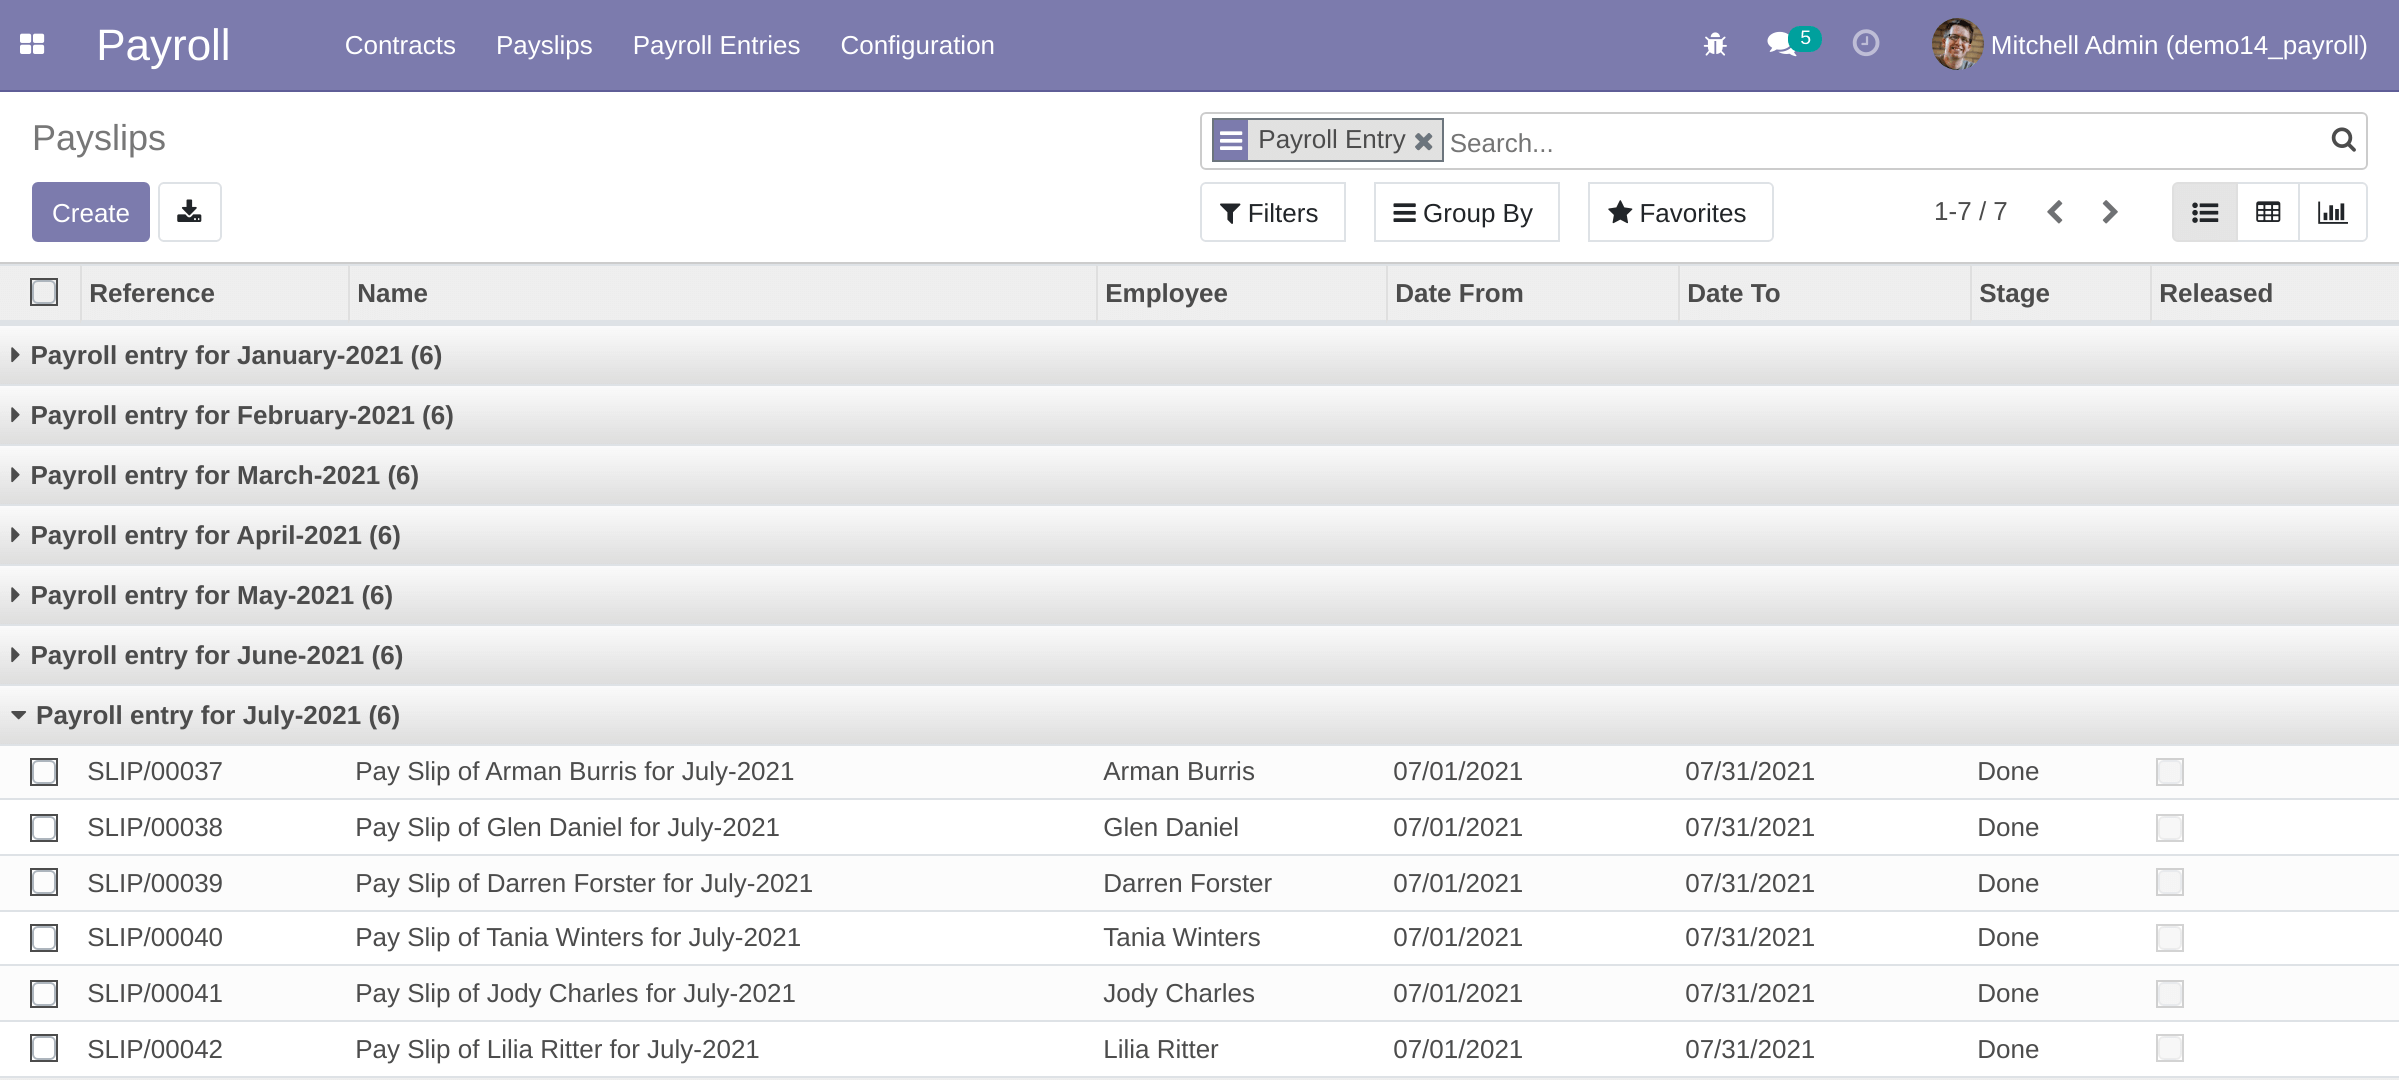The height and width of the screenshot is (1080, 2399).
Task: Open the Group By dropdown
Action: coord(1465,212)
